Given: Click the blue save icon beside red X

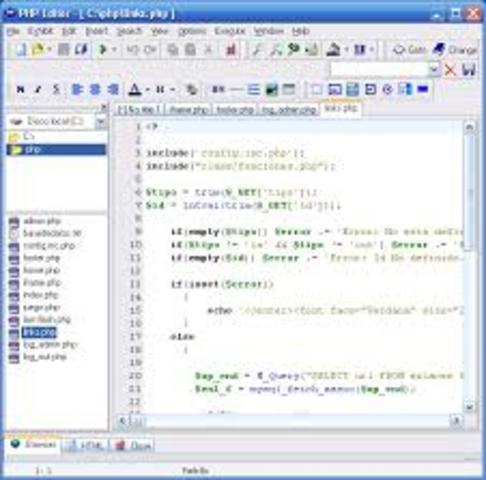Looking at the screenshot, I should click(469, 70).
